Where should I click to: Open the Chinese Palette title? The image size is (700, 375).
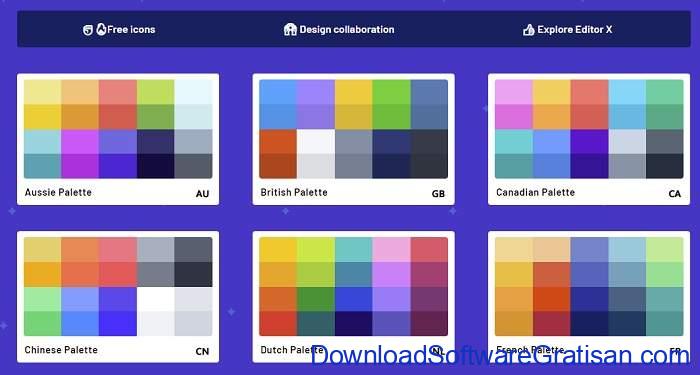61,350
